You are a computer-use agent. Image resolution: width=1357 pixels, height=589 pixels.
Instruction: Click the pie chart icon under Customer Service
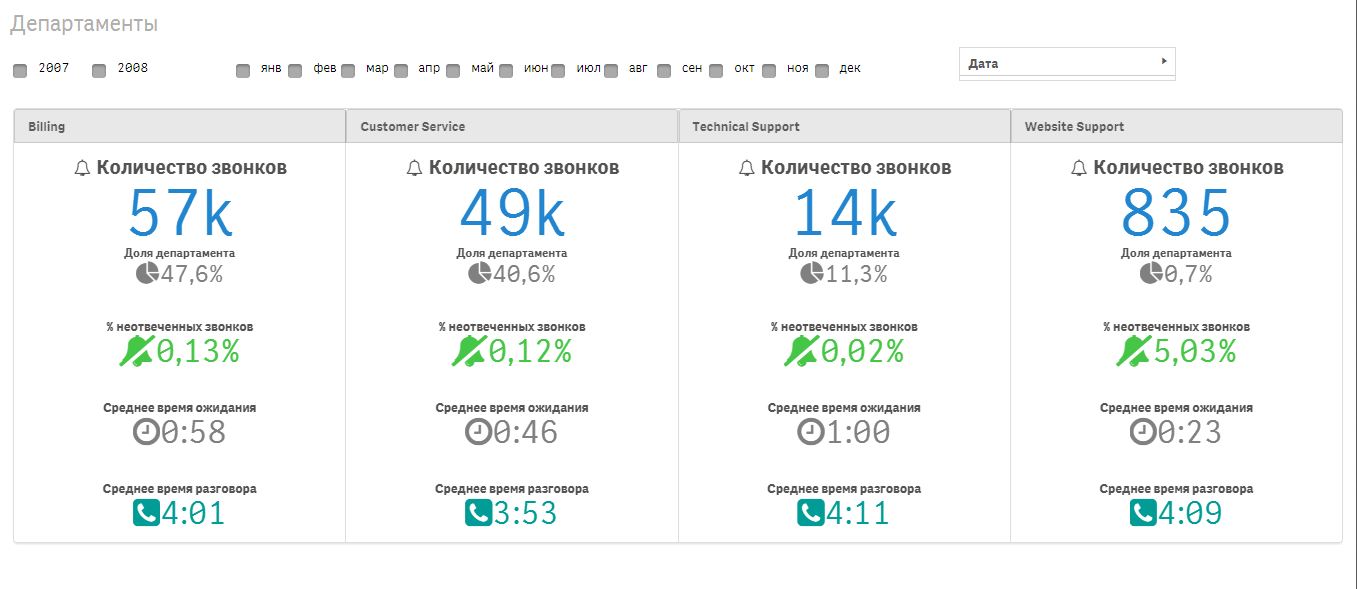pos(479,274)
